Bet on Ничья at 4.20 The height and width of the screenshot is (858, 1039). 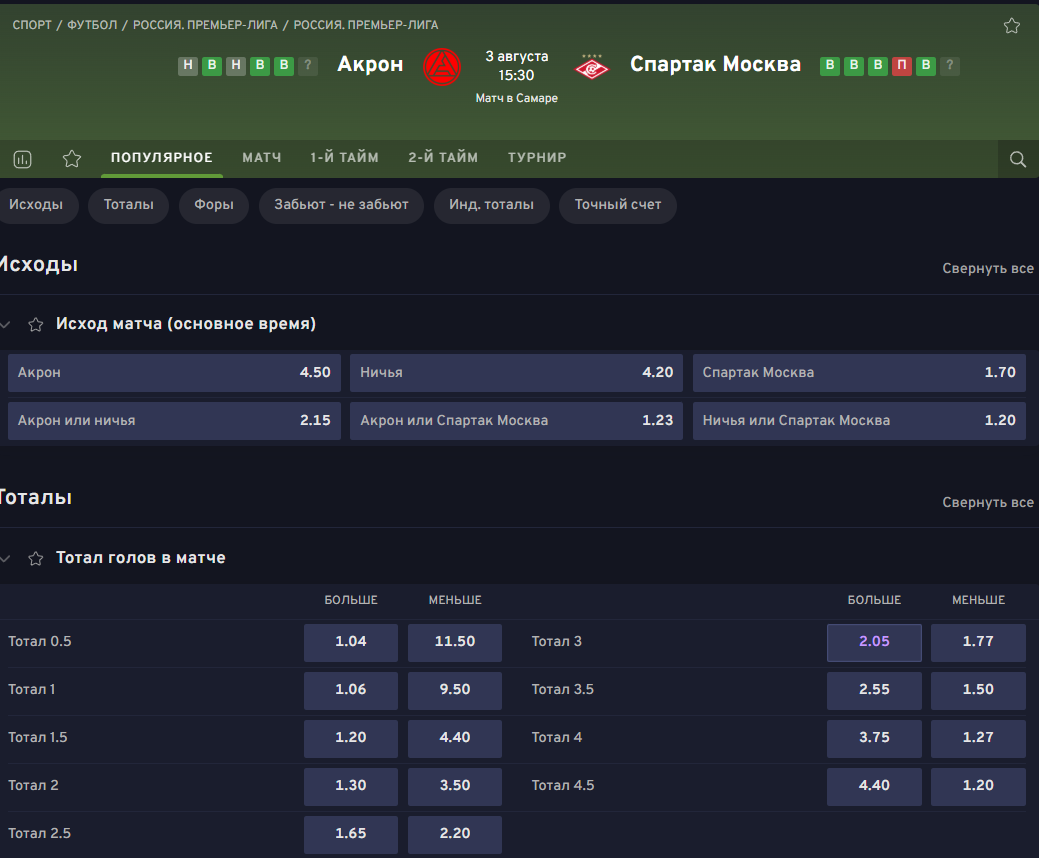point(516,373)
